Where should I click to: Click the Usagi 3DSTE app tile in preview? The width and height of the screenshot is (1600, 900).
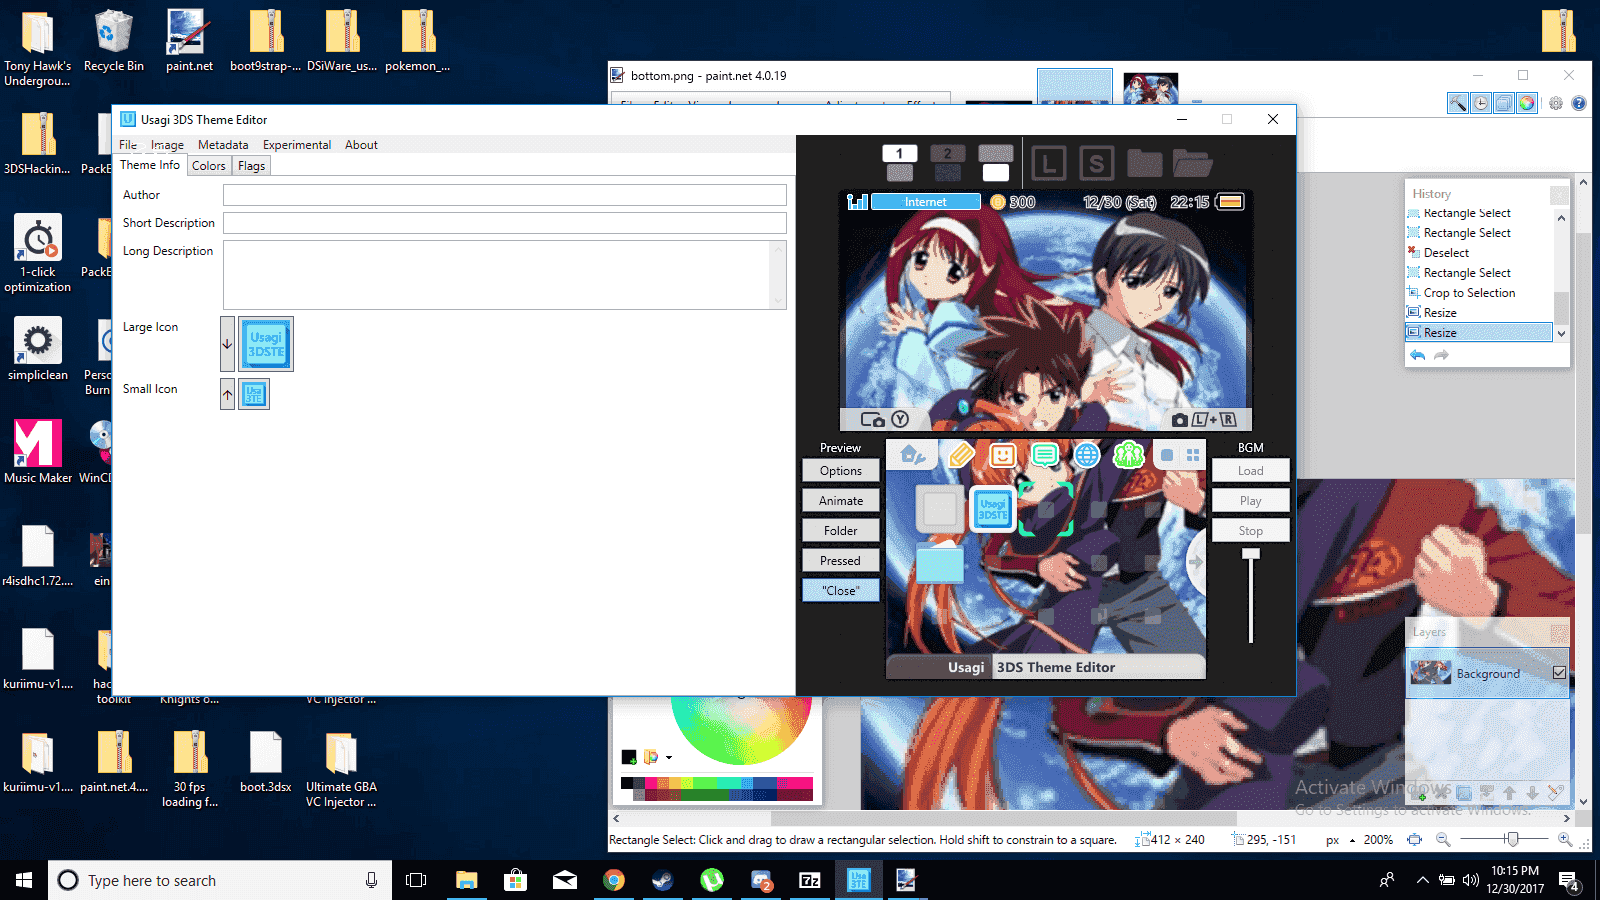[x=993, y=509]
